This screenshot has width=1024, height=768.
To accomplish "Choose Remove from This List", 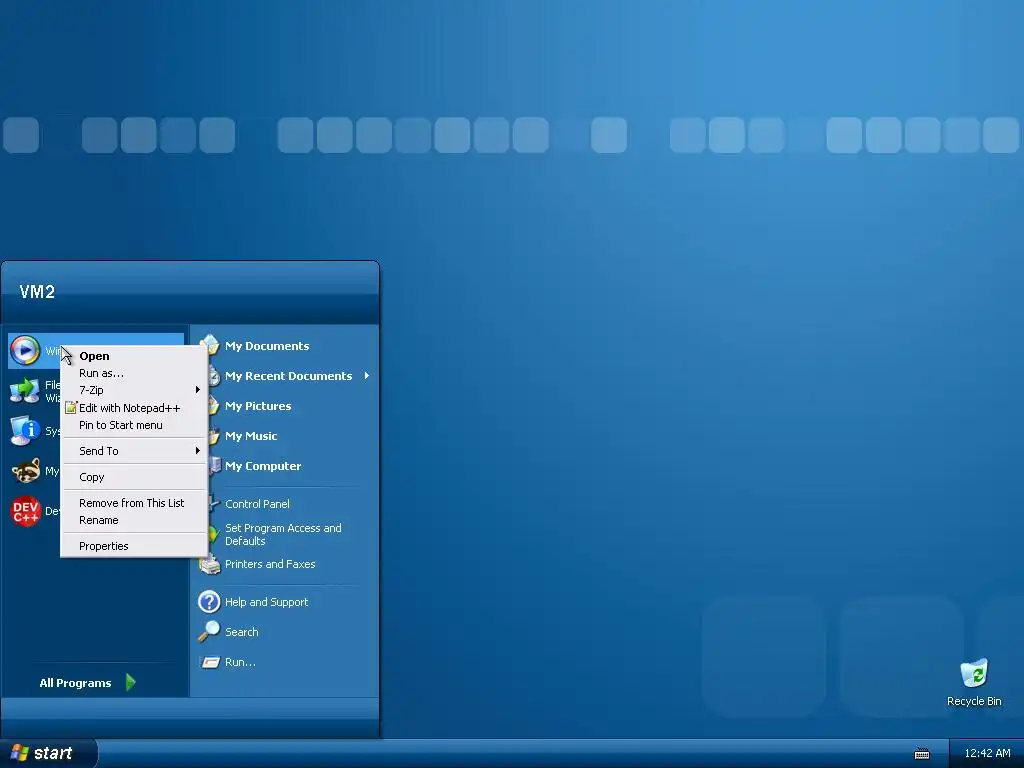I will point(134,503).
